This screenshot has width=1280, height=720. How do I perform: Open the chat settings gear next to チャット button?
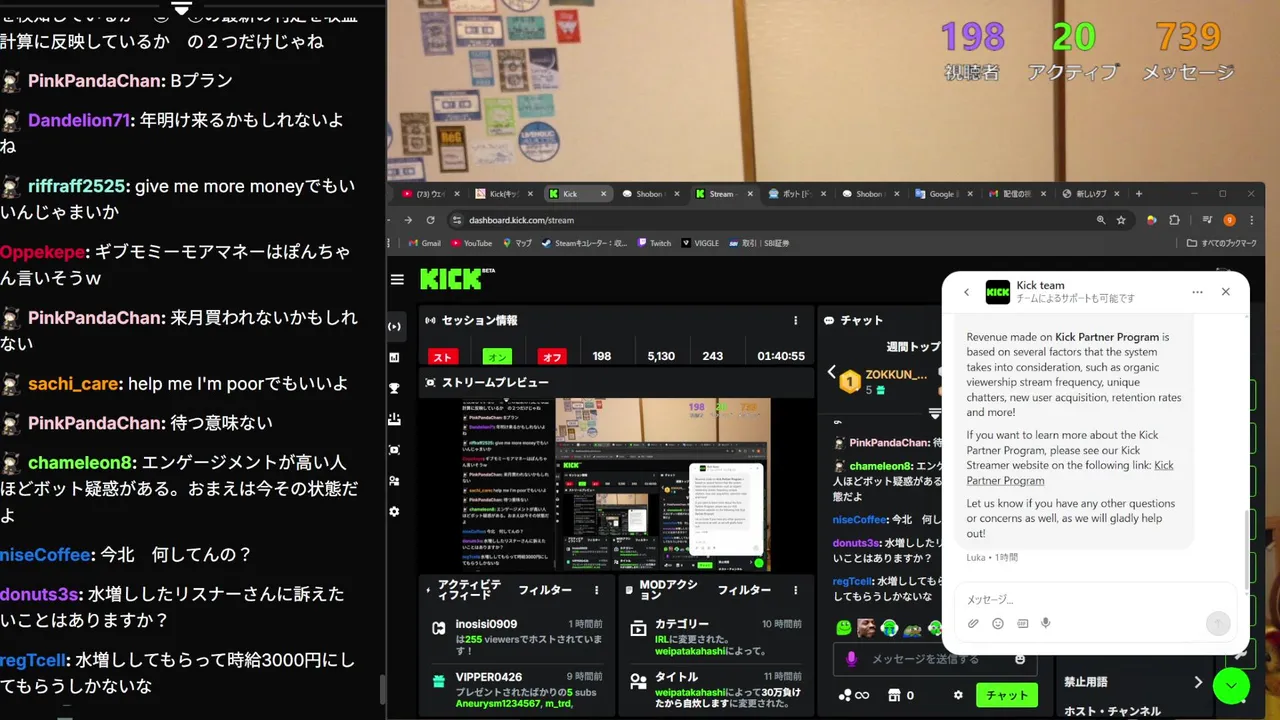(x=958, y=695)
